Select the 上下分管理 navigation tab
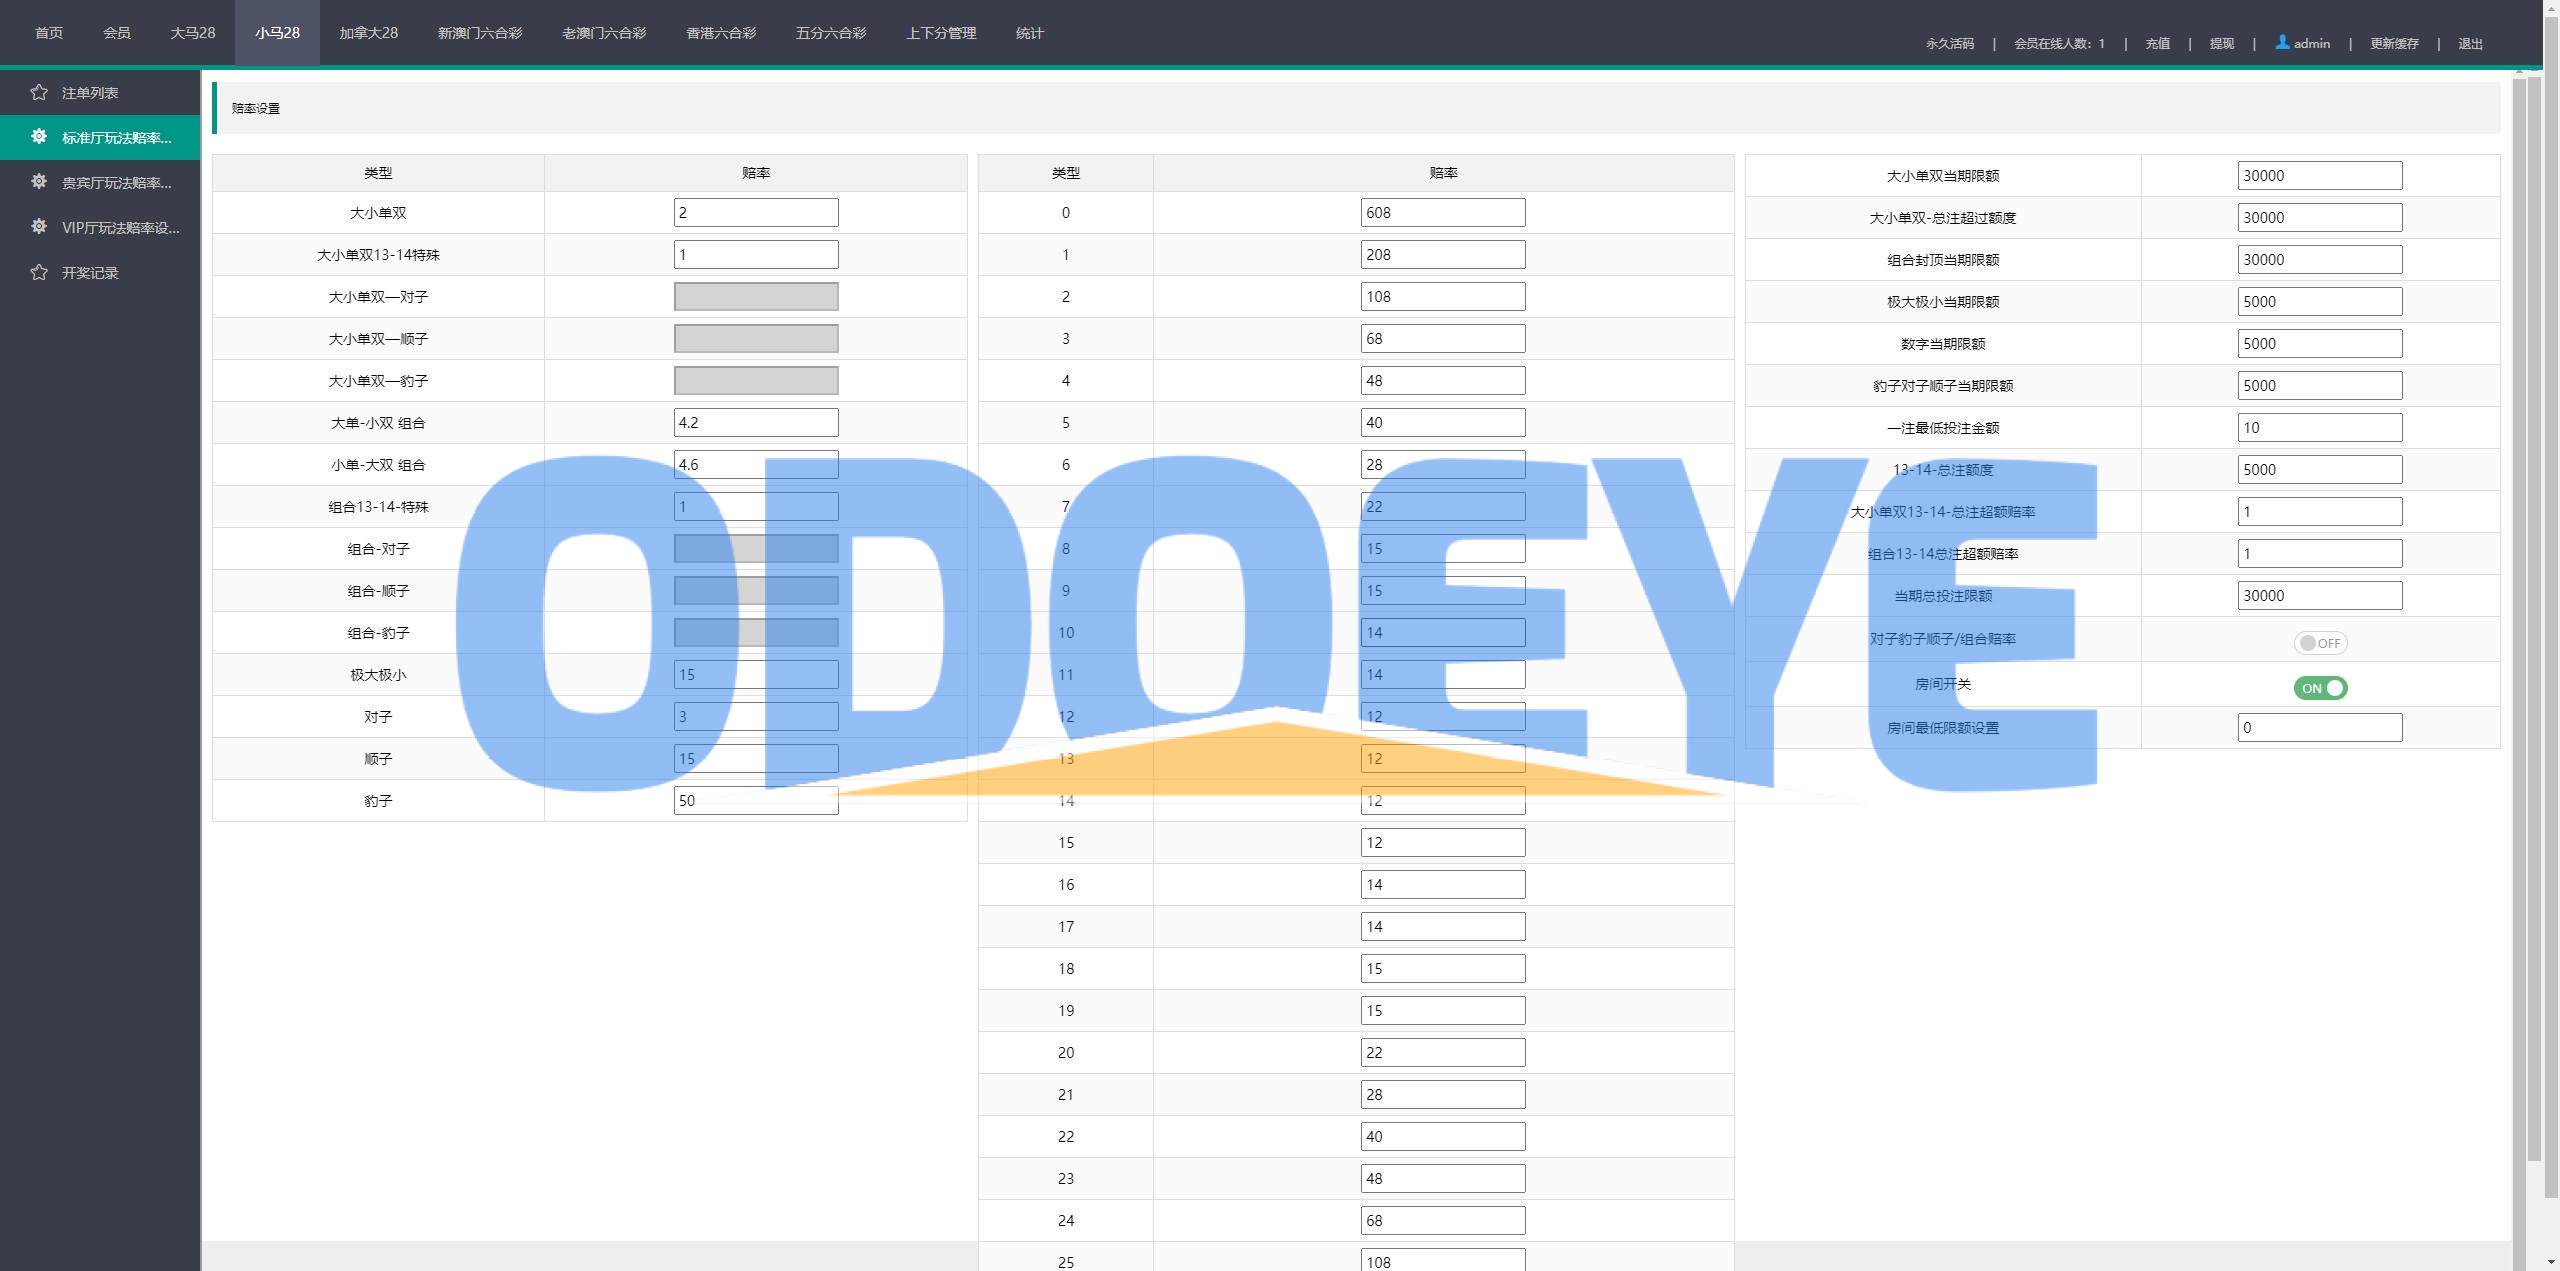This screenshot has width=2560, height=1271. (939, 31)
